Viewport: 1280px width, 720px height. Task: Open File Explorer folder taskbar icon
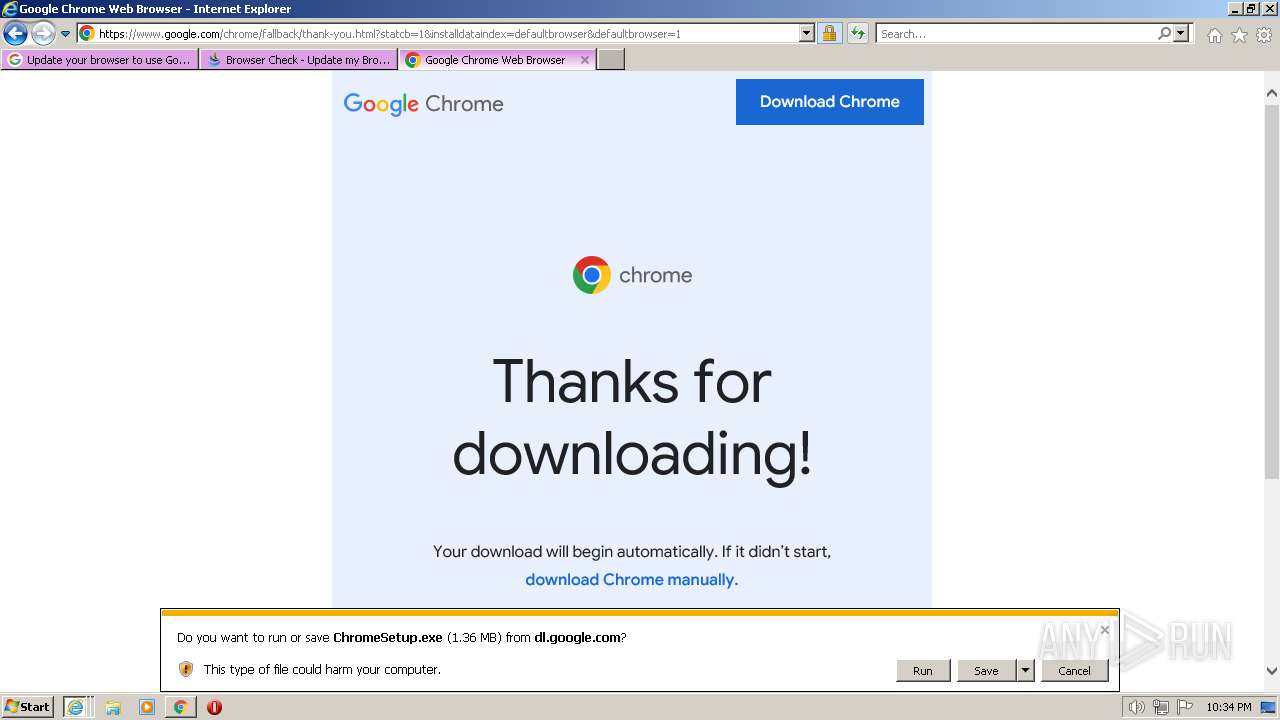click(113, 707)
